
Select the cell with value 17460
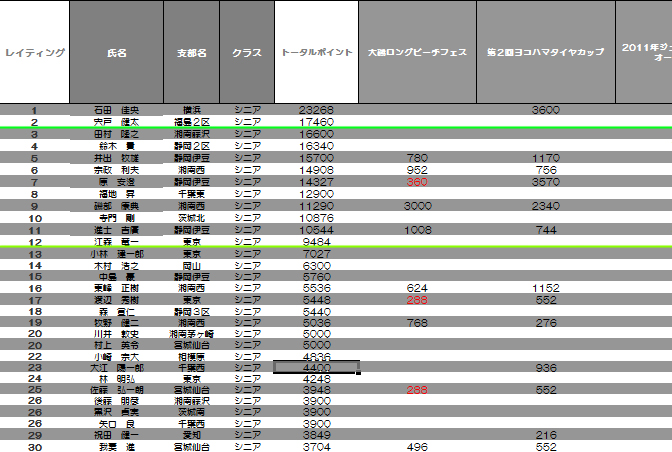(316, 122)
